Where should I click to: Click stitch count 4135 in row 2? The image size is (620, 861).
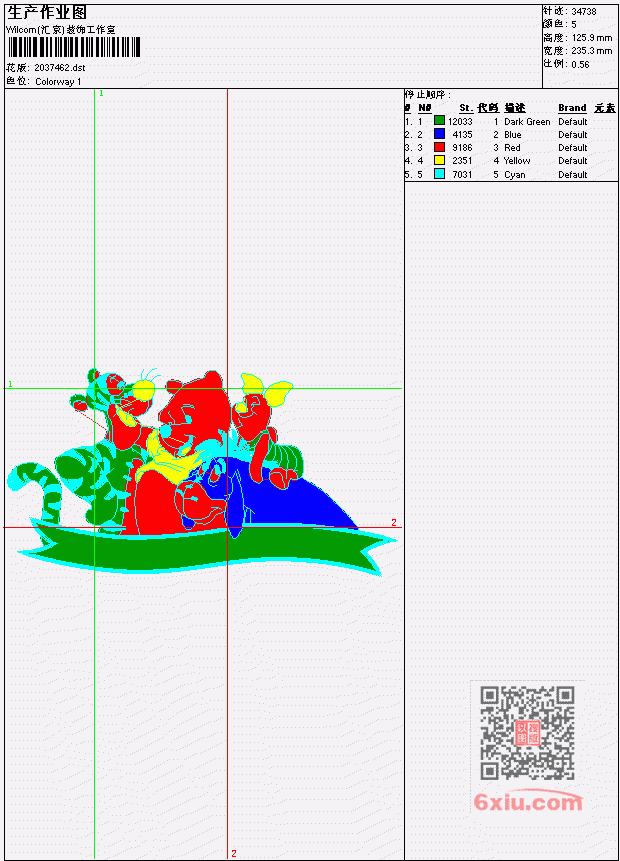point(462,135)
